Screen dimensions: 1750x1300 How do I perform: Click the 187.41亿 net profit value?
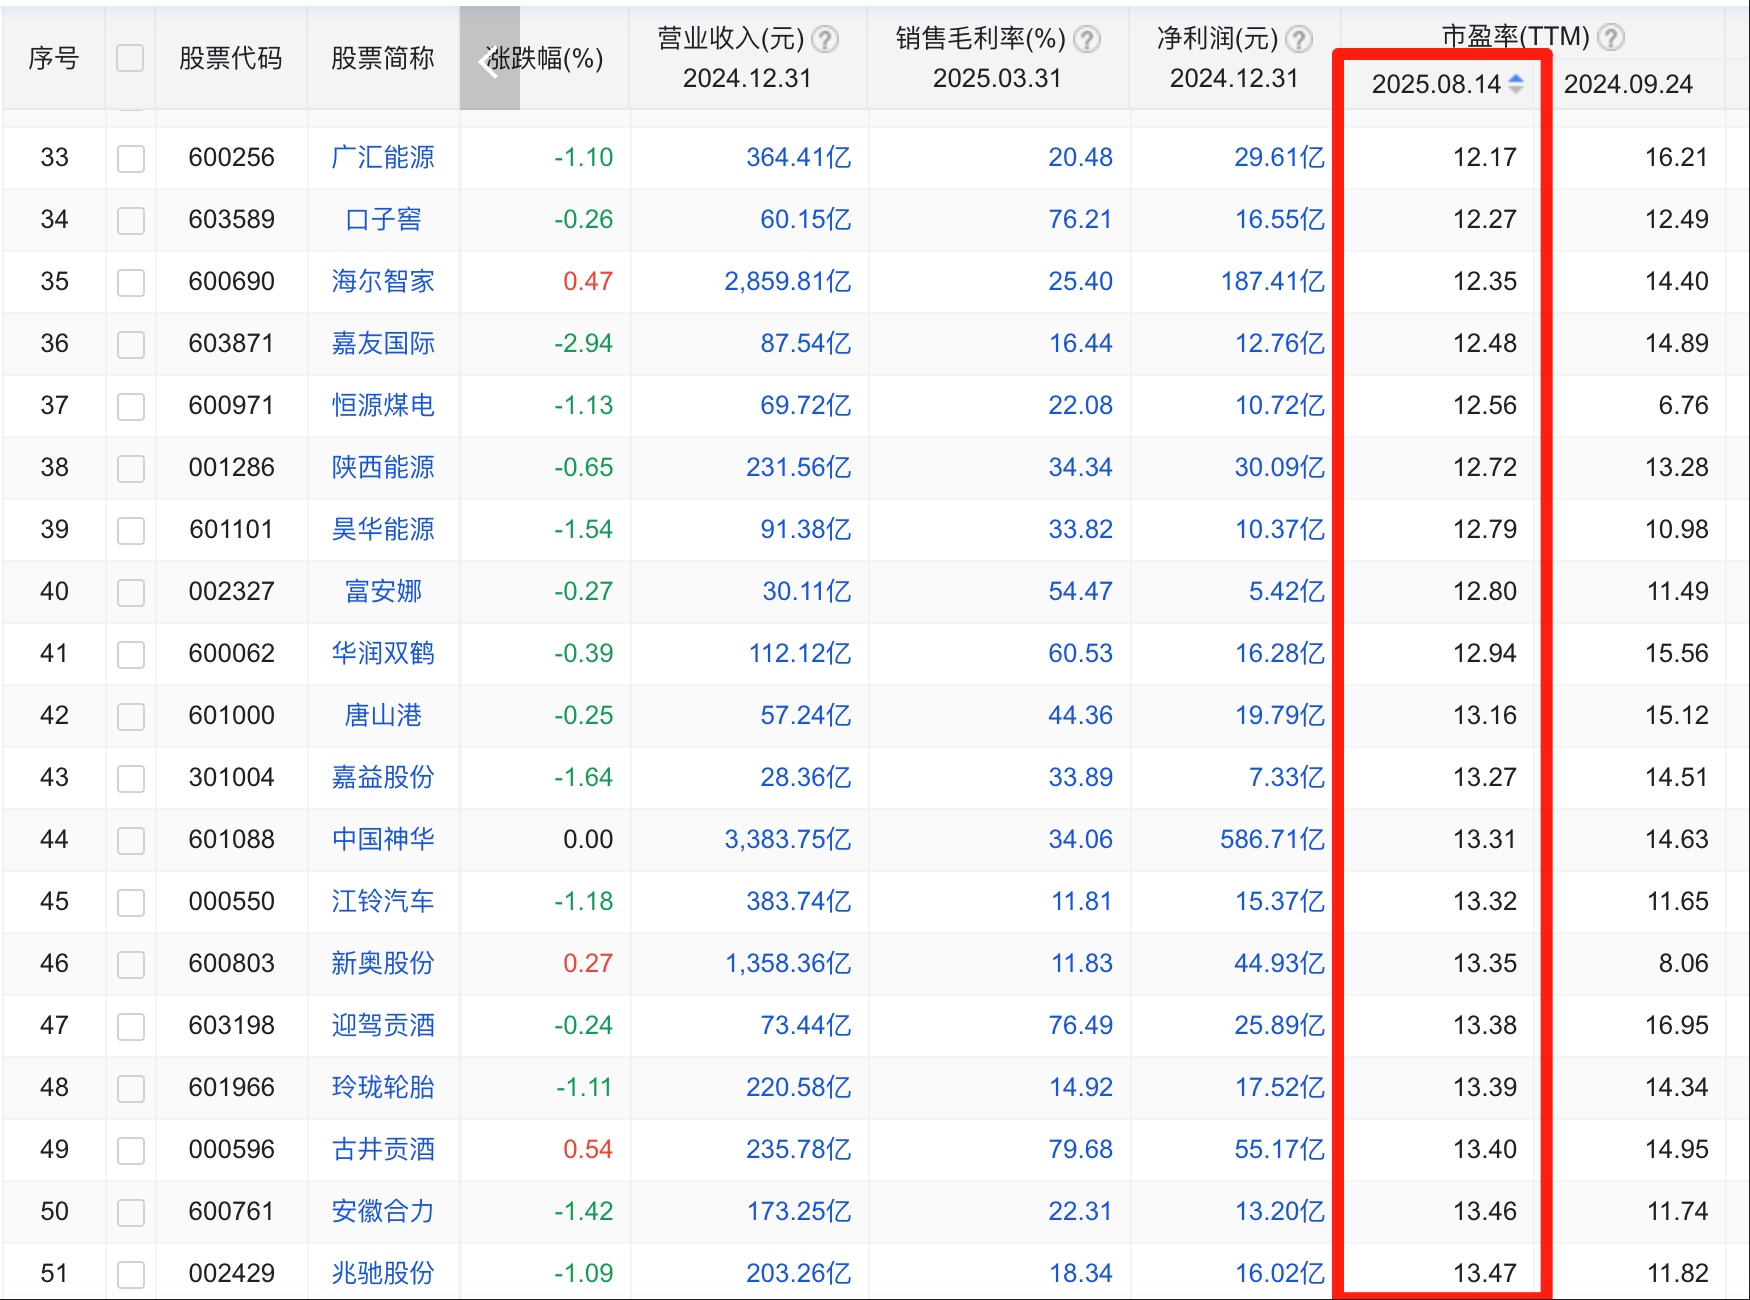(x=1273, y=281)
